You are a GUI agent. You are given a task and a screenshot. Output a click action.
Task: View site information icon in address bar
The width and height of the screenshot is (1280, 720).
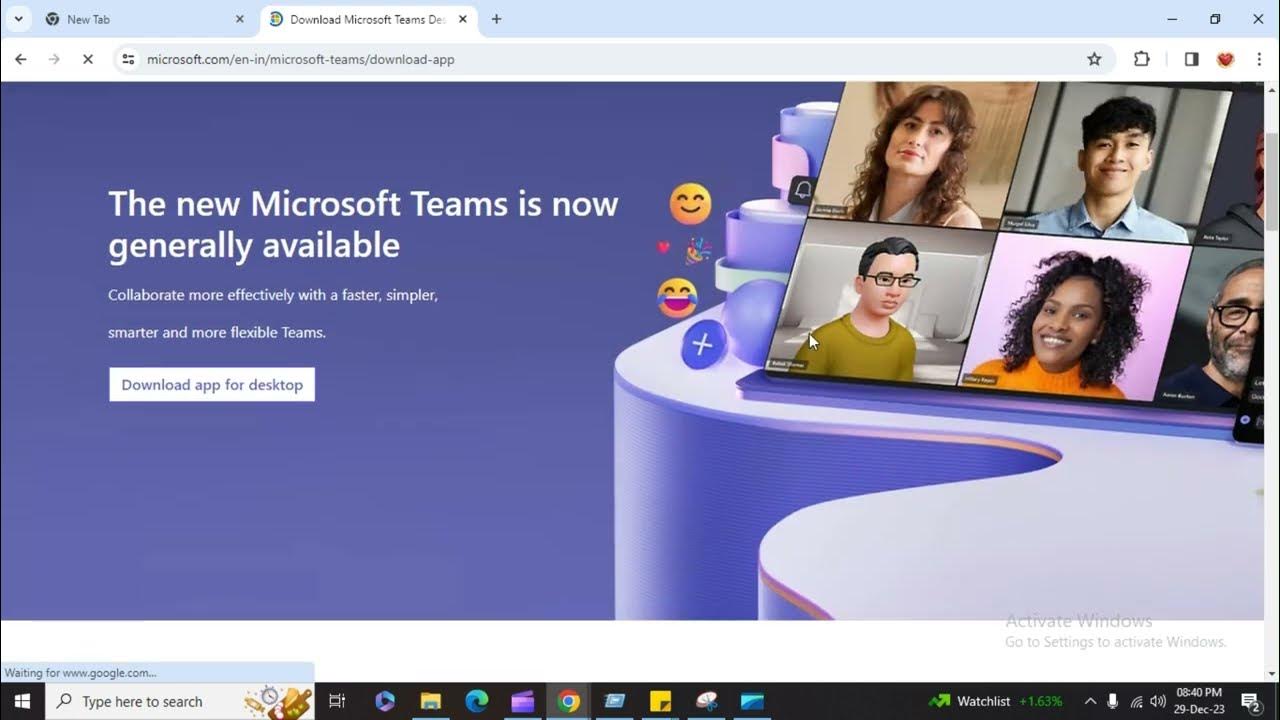128,59
